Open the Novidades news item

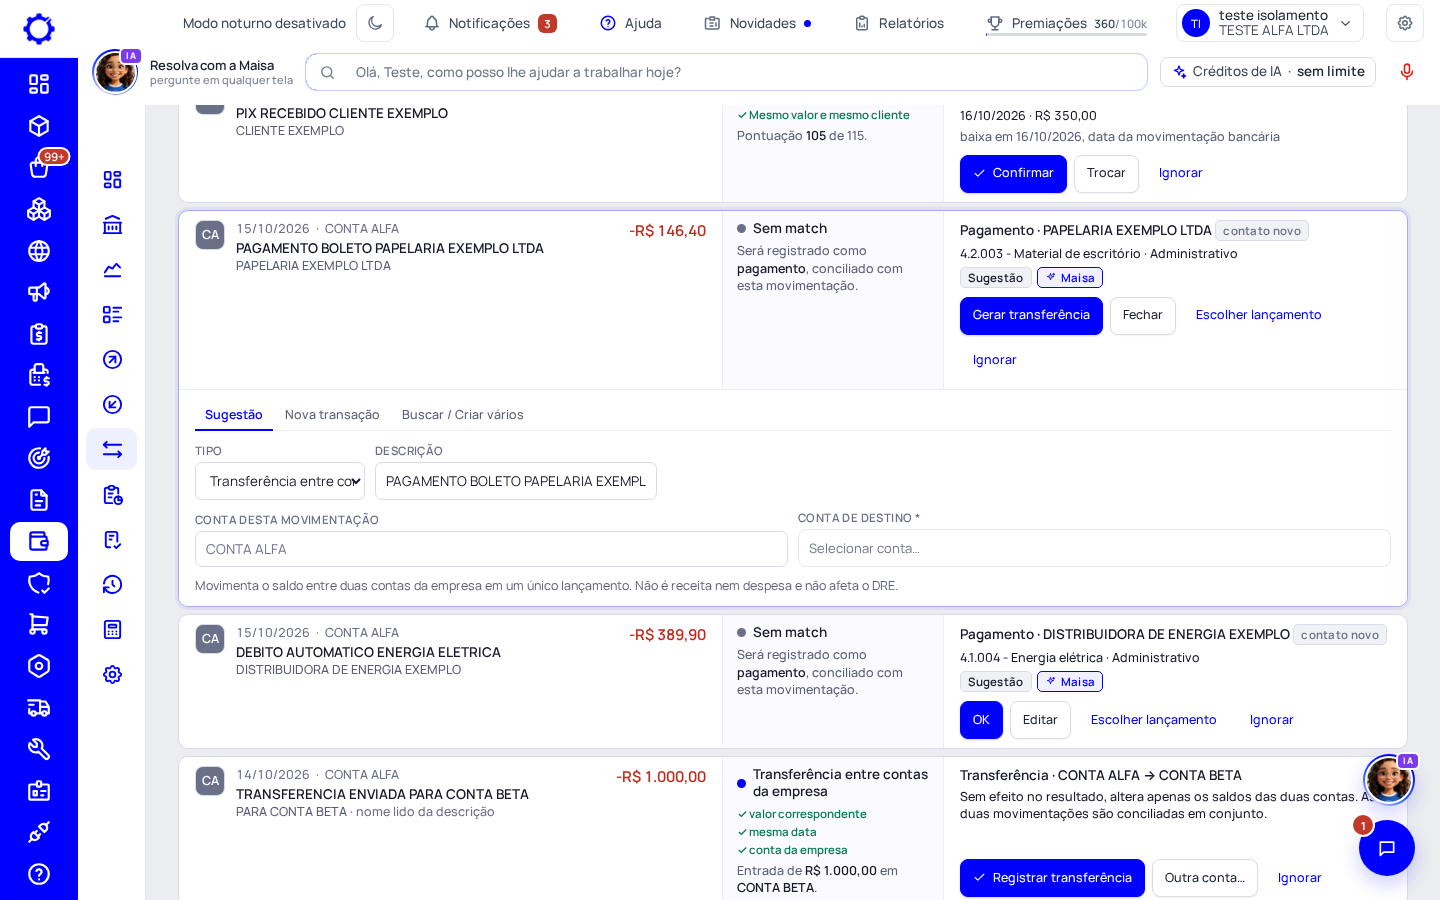tap(758, 23)
